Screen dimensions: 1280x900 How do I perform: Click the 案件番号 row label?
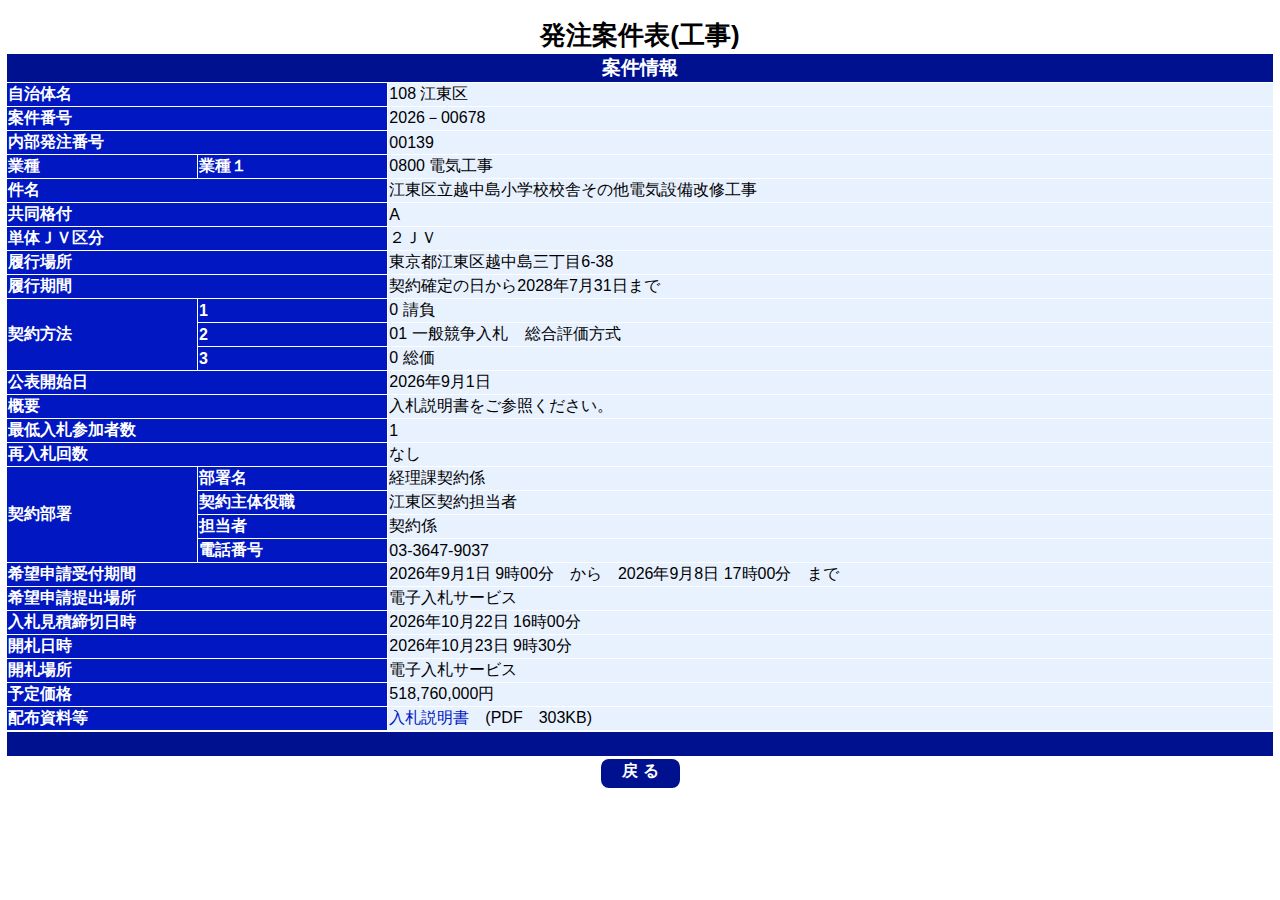tap(197, 118)
